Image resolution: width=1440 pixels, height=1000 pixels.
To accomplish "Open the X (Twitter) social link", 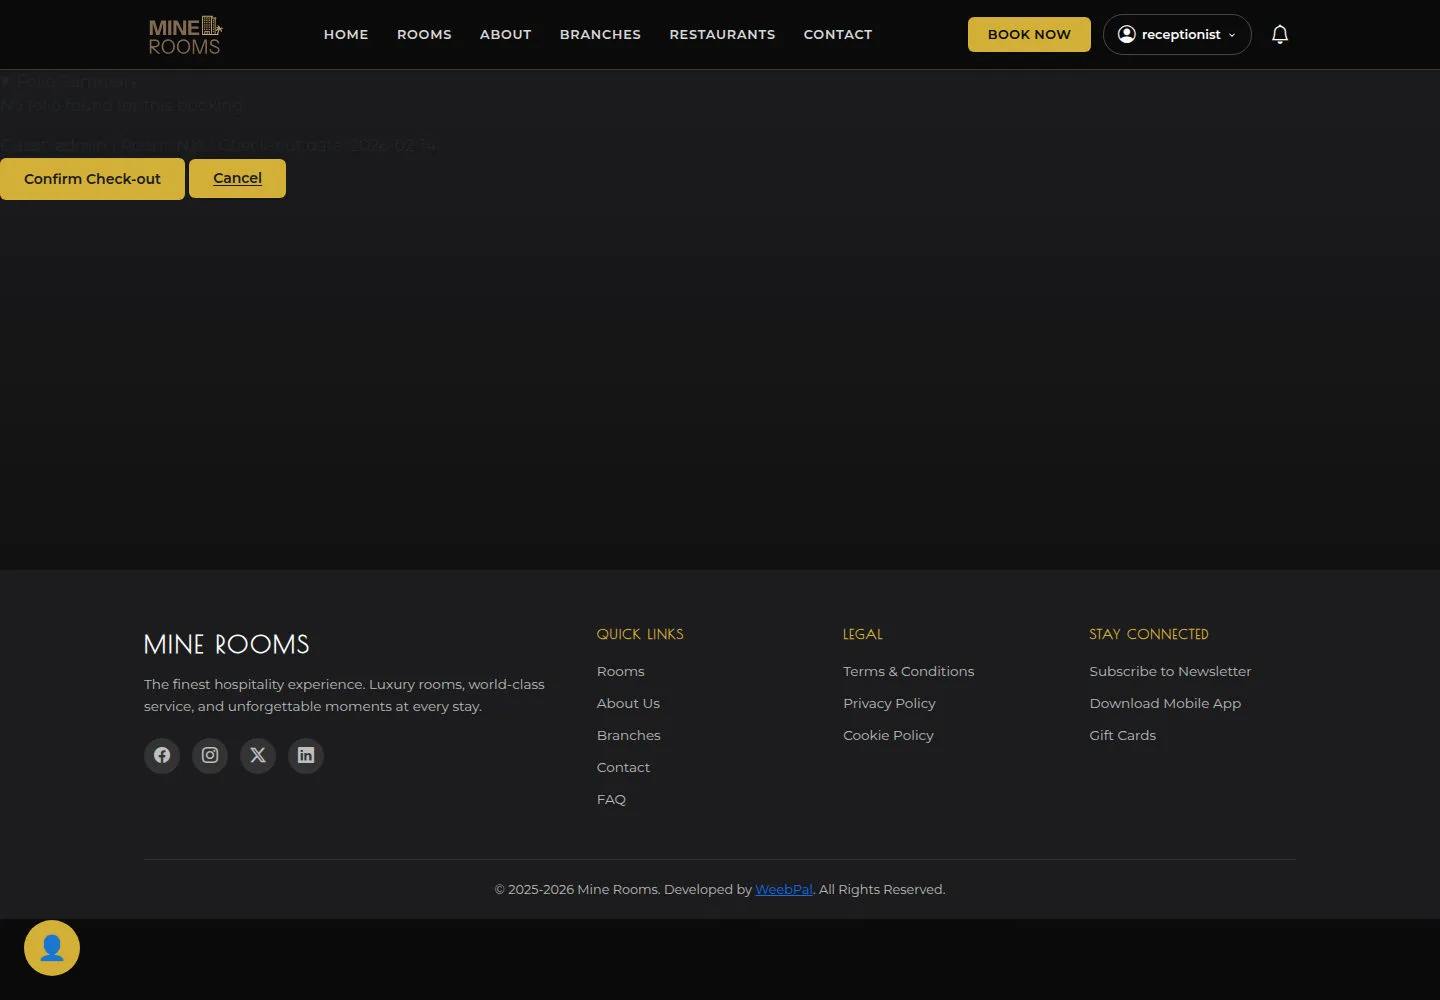I will click(258, 755).
